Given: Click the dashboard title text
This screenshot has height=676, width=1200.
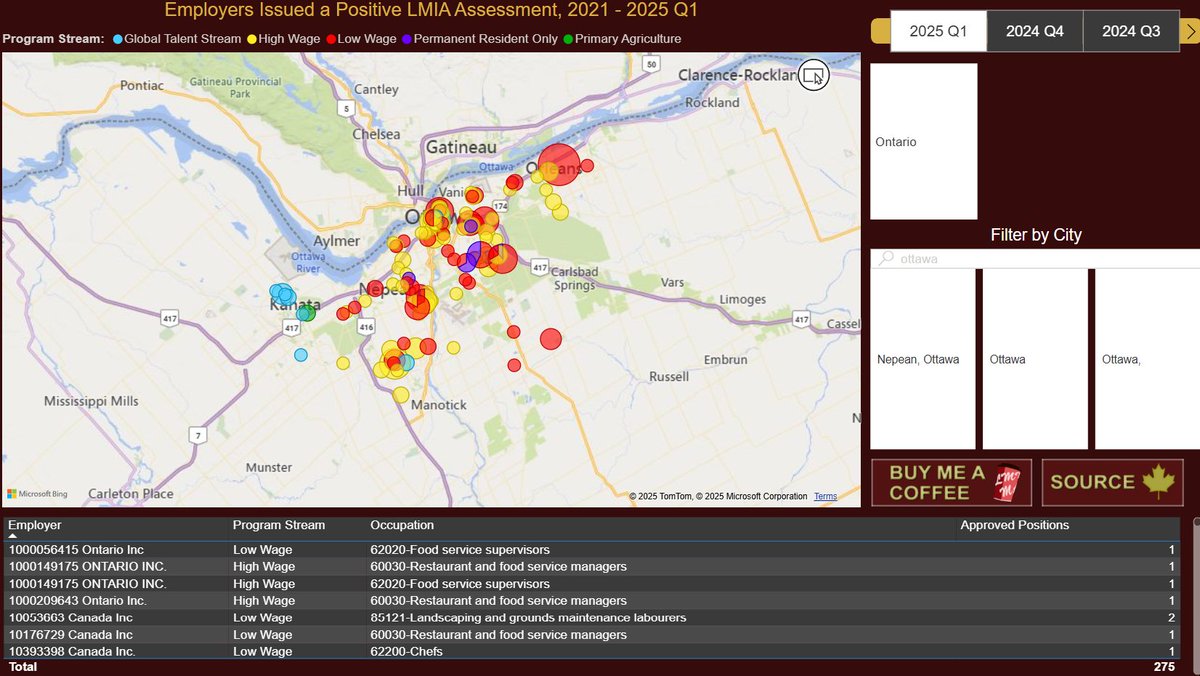Looking at the screenshot, I should pyautogui.click(x=431, y=11).
